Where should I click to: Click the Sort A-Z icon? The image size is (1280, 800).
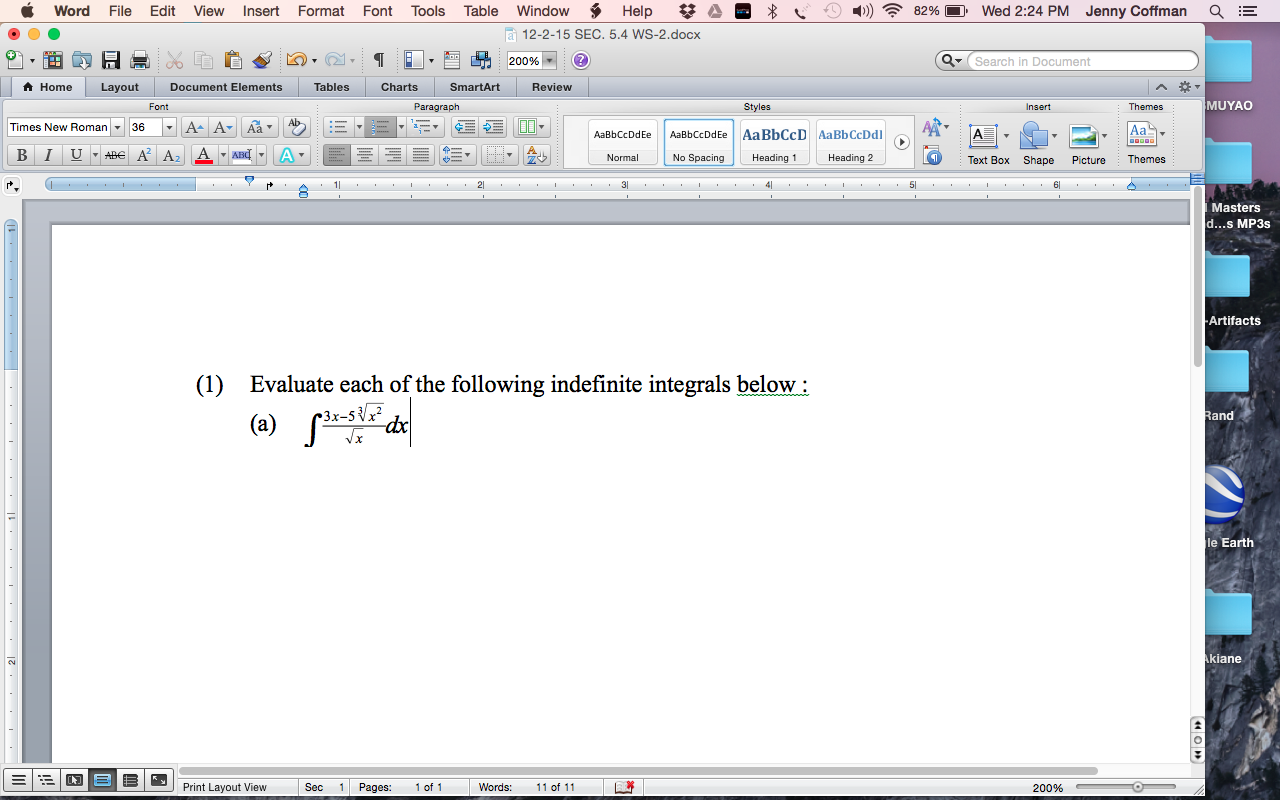point(536,155)
